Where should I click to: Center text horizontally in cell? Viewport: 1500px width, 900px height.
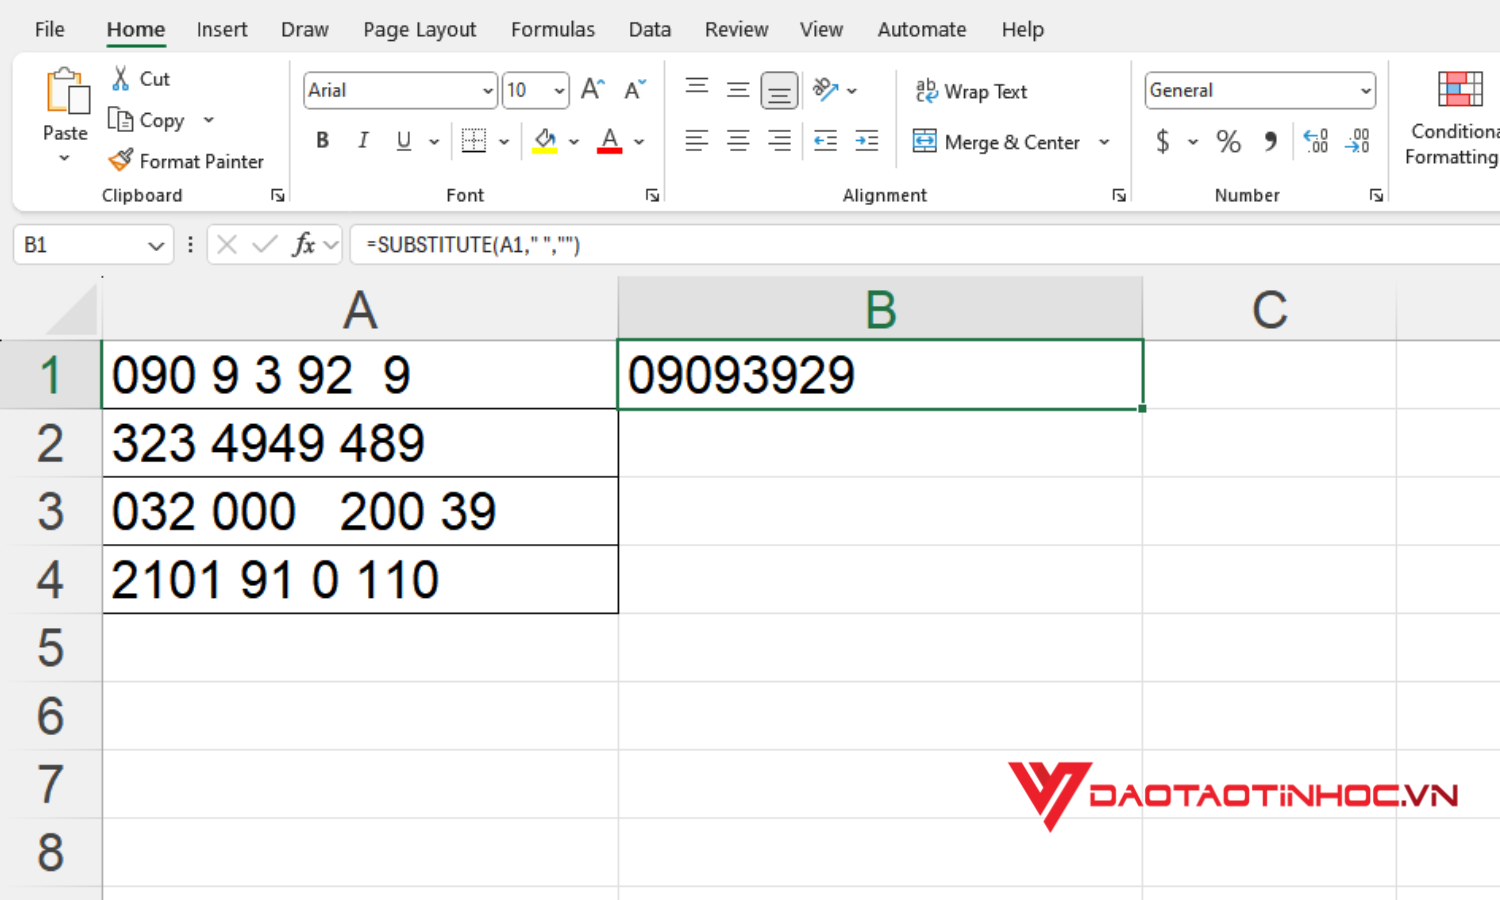(738, 141)
